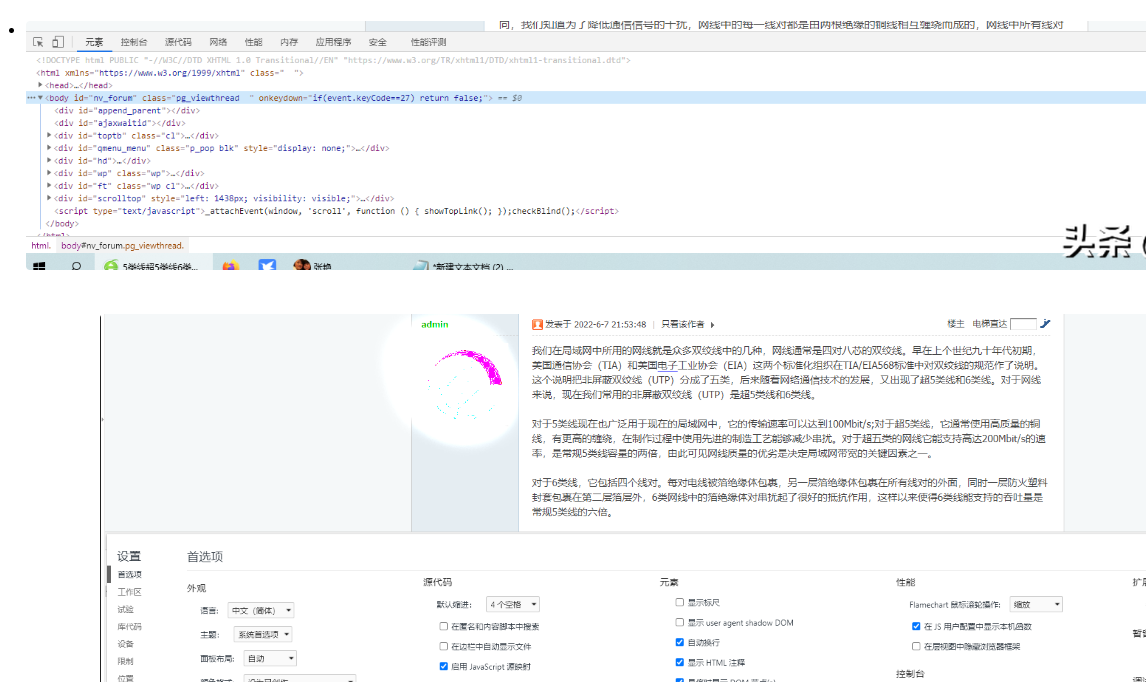Toggle the device emulation toolbar icon
The image size is (1146, 682).
click(58, 42)
